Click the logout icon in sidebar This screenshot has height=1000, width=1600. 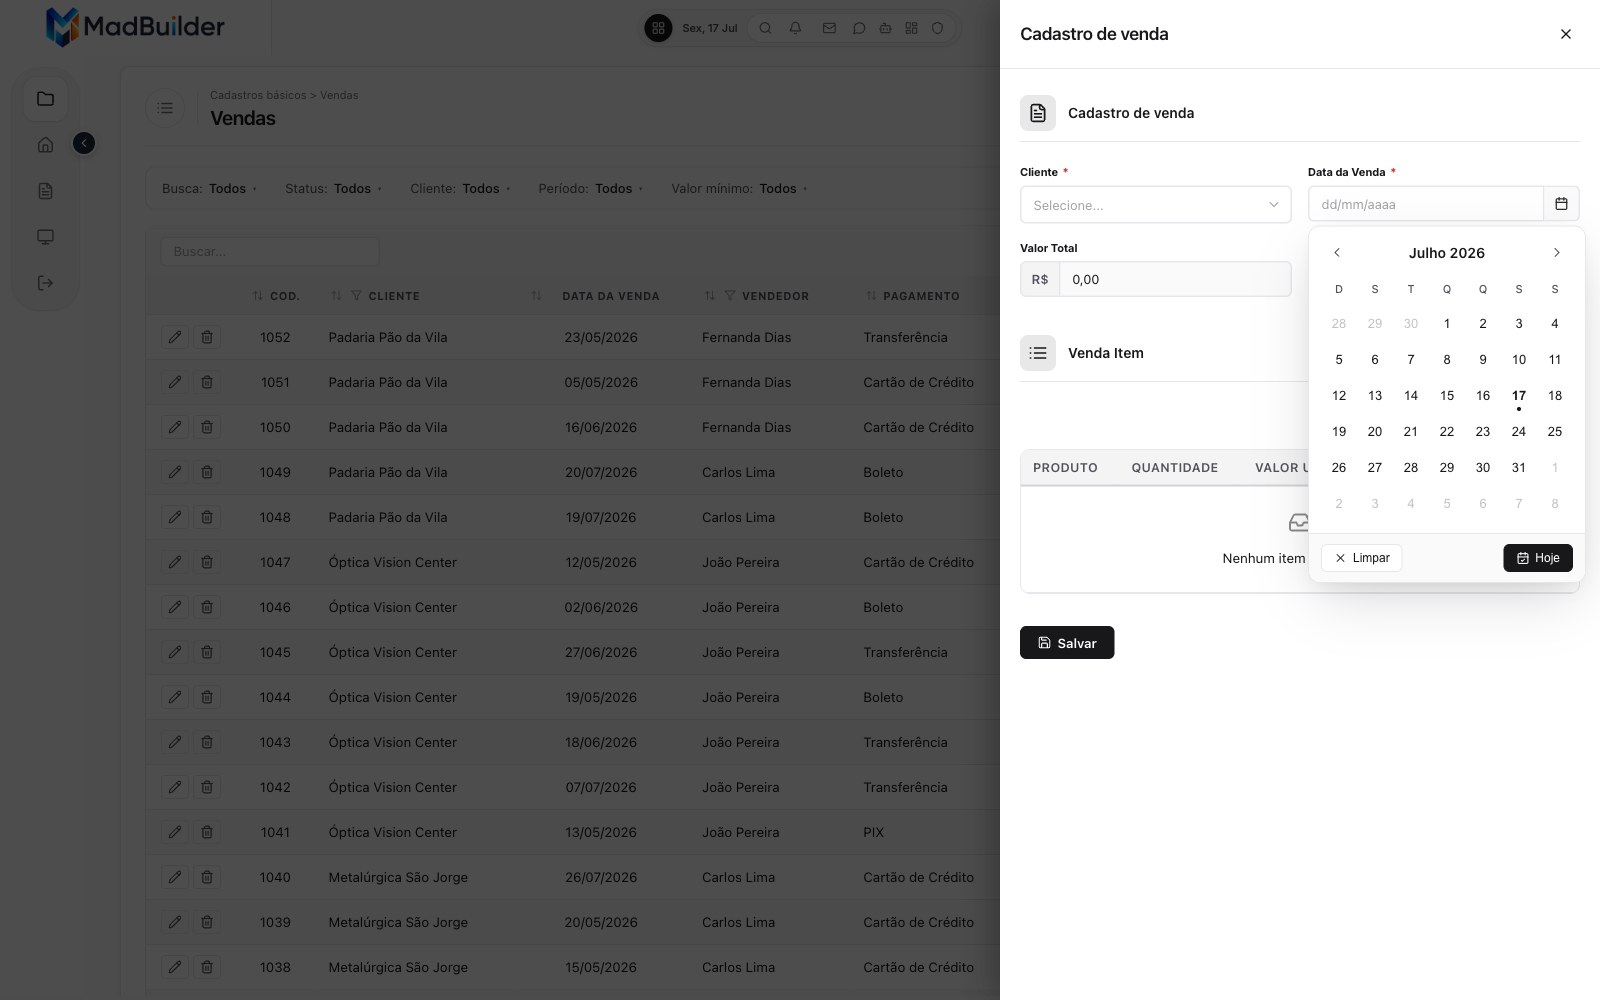pos(45,283)
